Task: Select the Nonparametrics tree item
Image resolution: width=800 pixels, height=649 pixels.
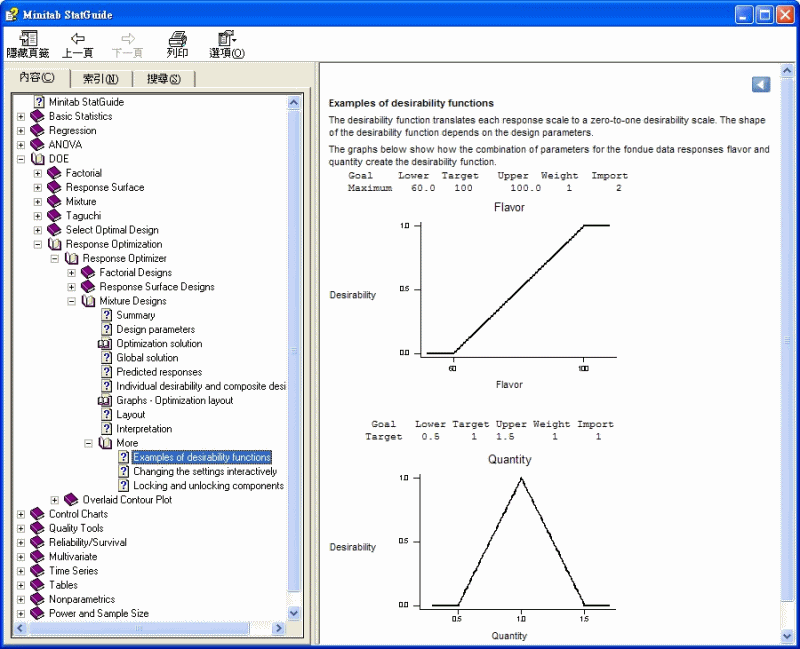Action: pyautogui.click(x=82, y=600)
